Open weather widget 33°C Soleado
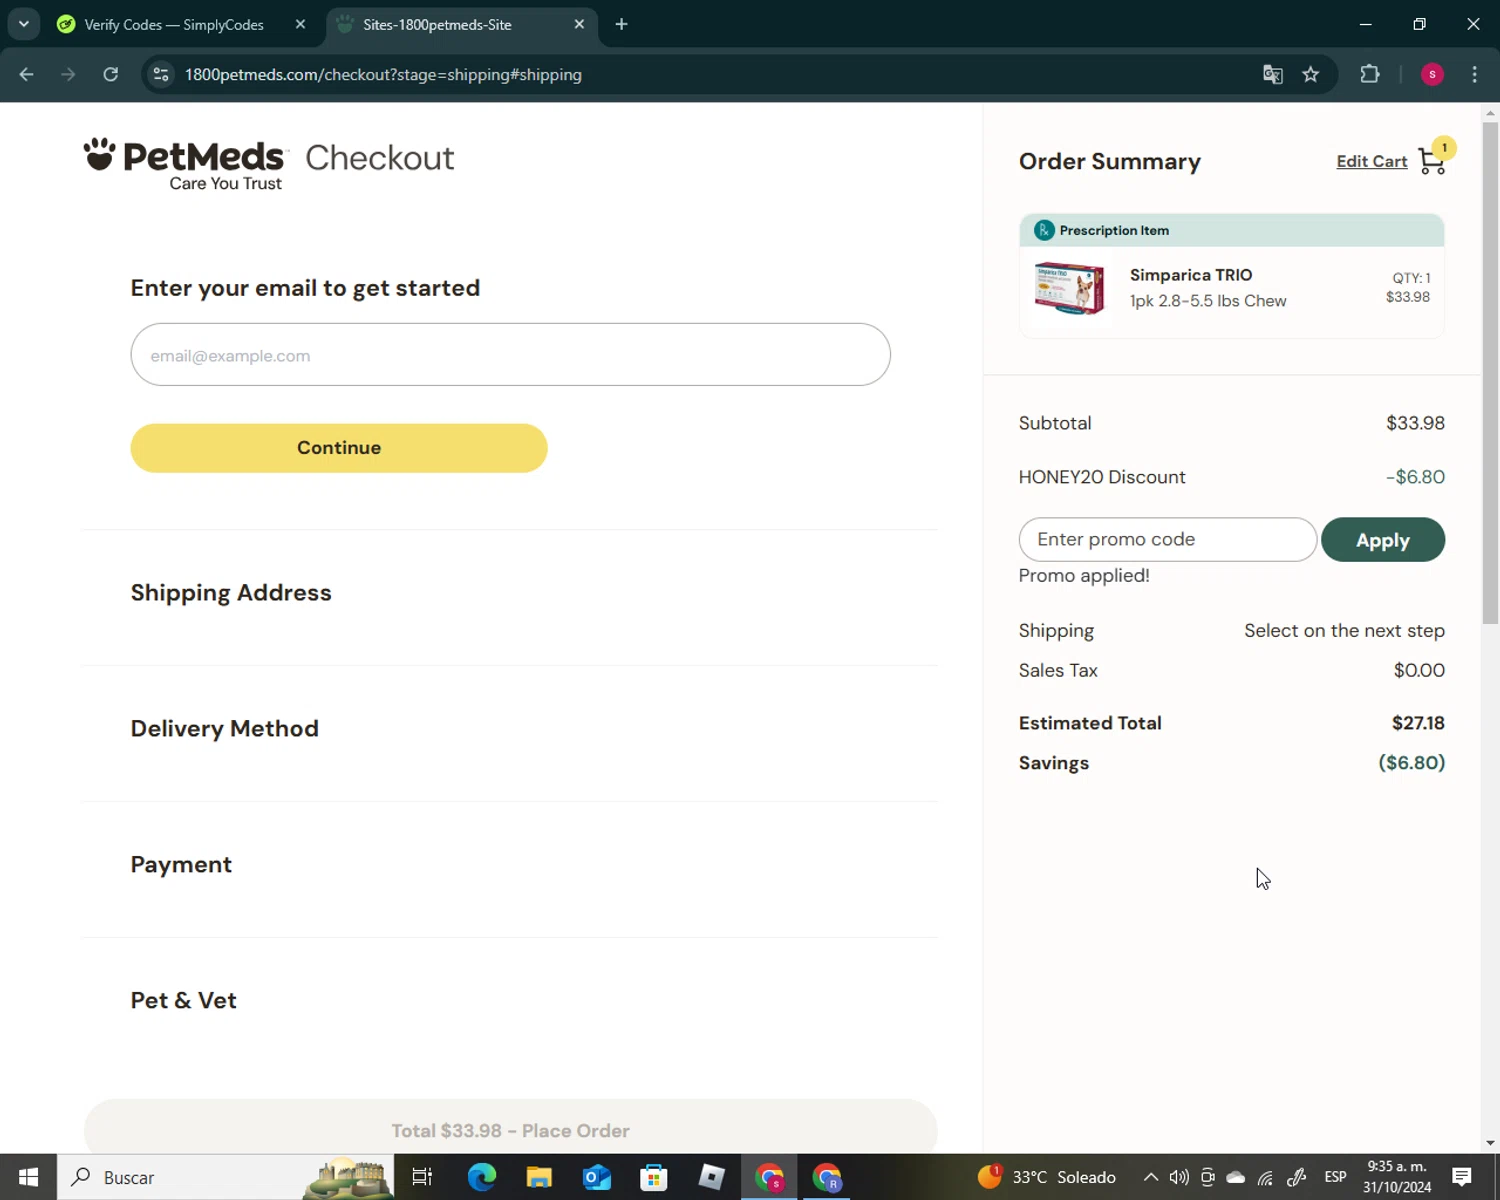Screen dimensions: 1500x1200 click(x=1047, y=1177)
